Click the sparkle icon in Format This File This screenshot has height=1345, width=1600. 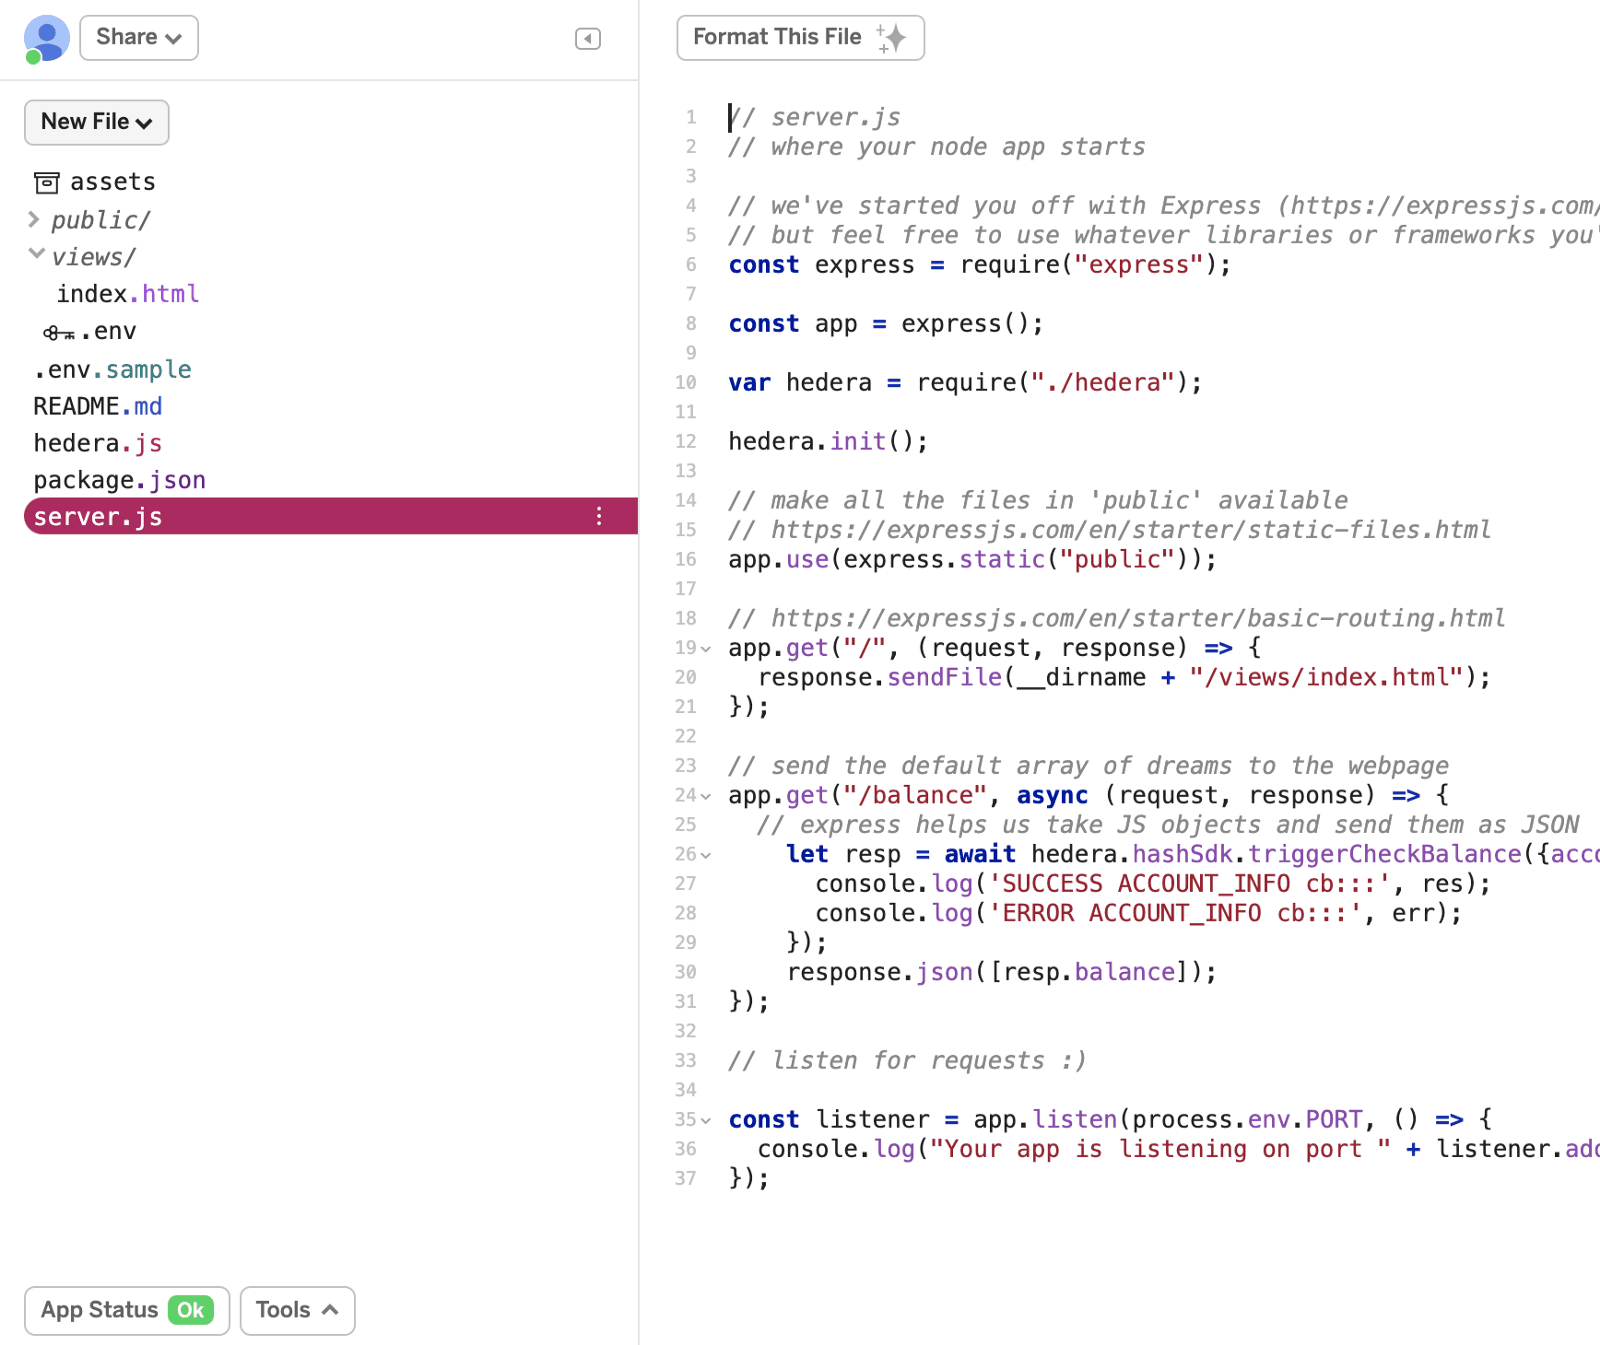(891, 38)
